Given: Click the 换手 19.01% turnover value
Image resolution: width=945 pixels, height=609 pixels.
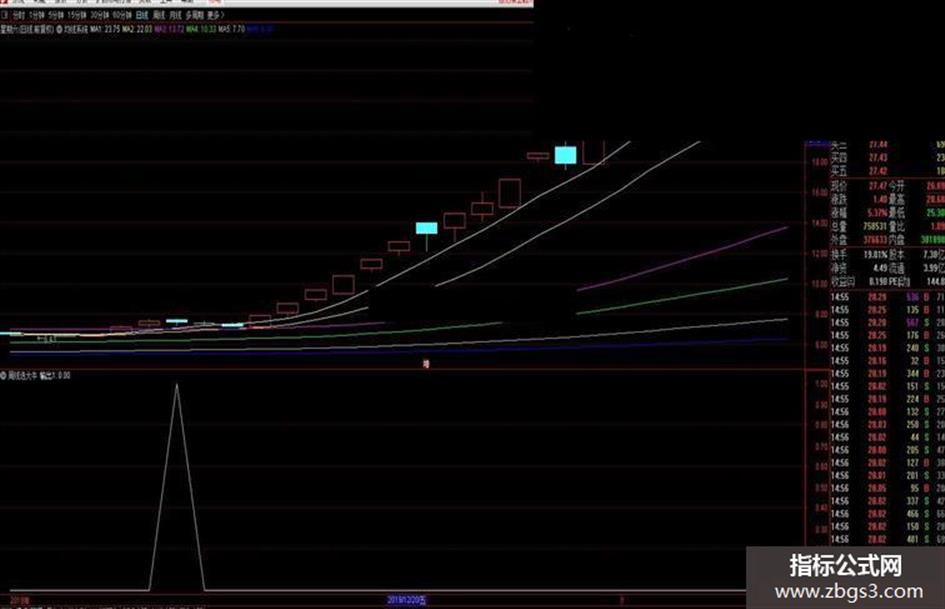Looking at the screenshot, I should pos(876,254).
